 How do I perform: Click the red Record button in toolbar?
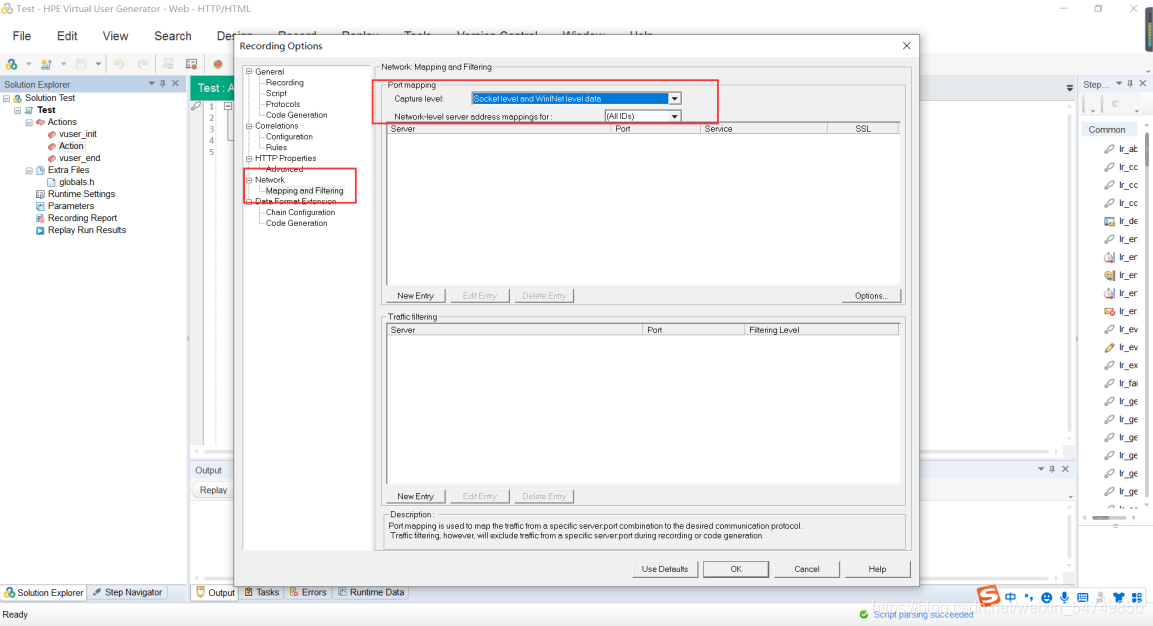[x=217, y=64]
